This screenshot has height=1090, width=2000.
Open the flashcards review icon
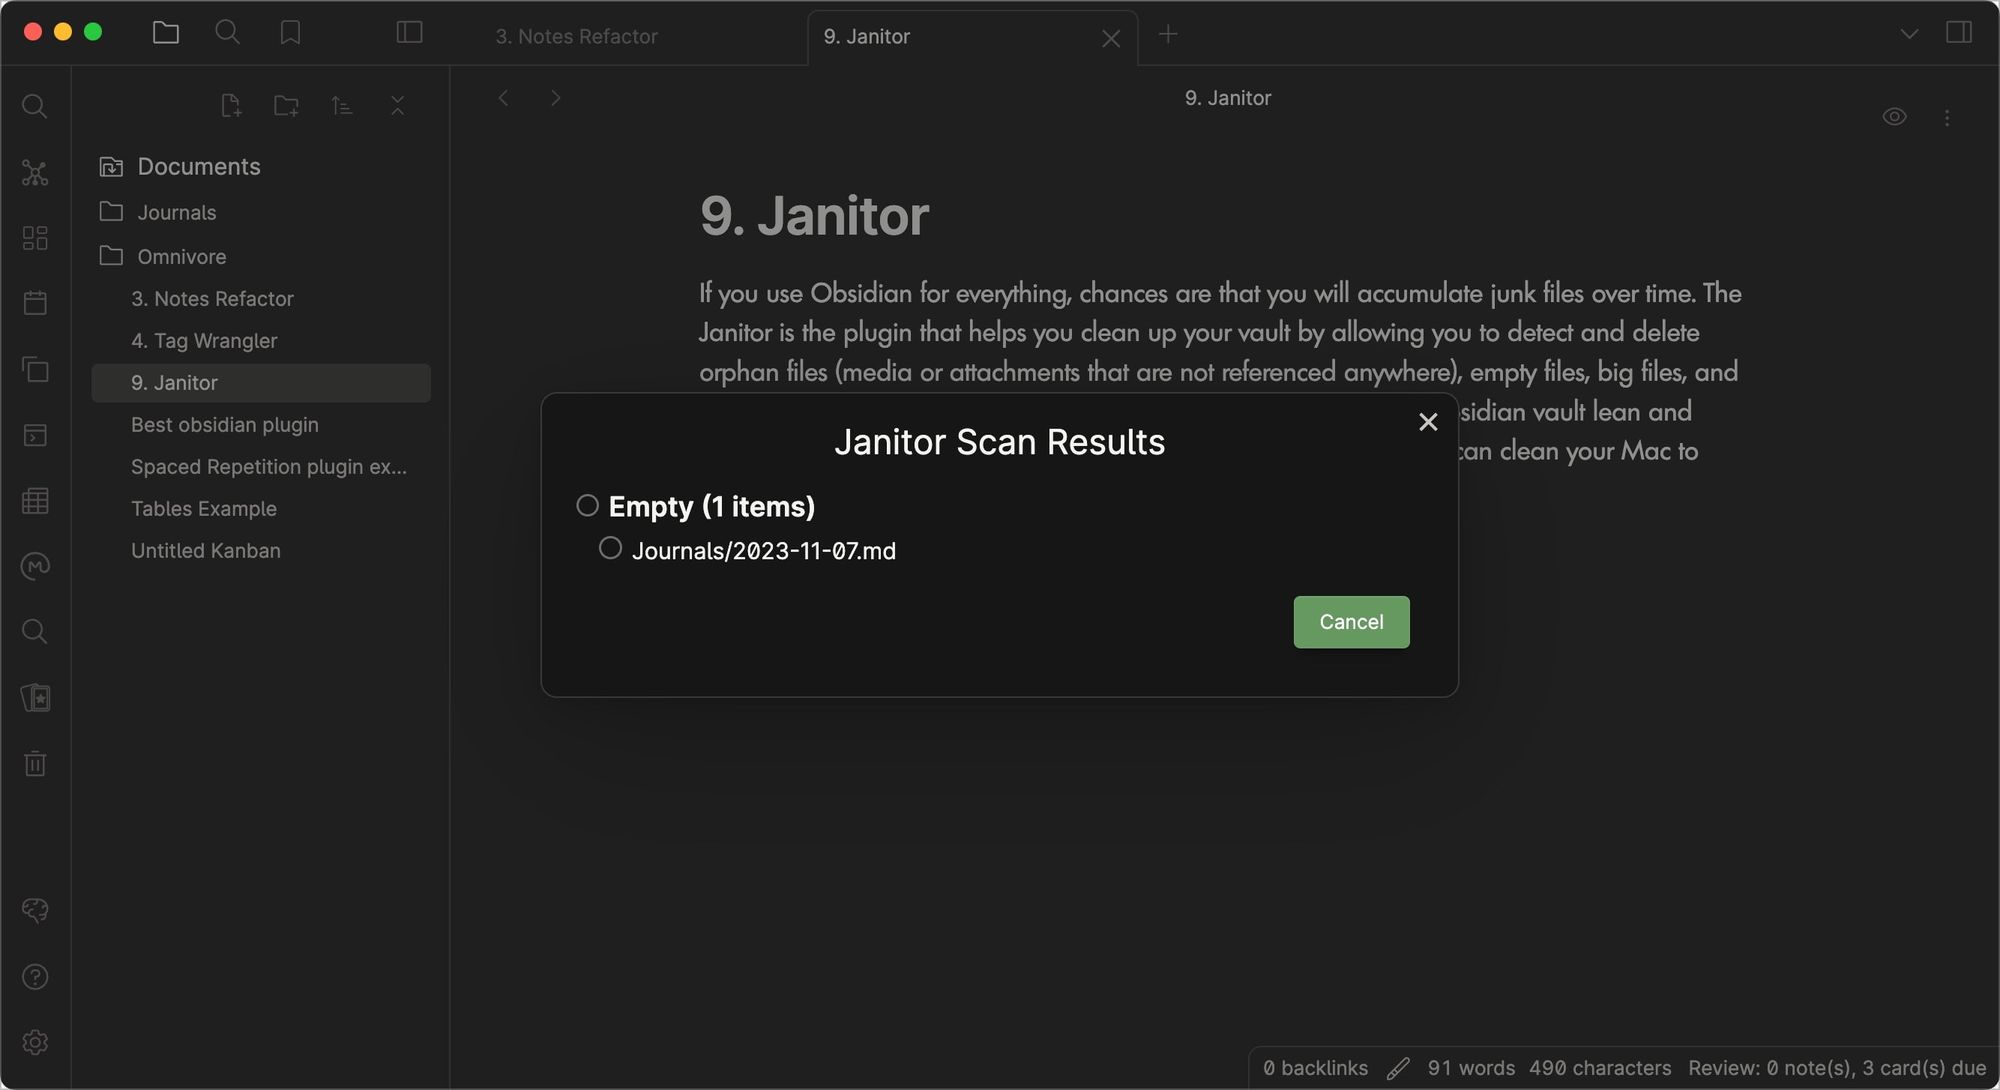(35, 698)
